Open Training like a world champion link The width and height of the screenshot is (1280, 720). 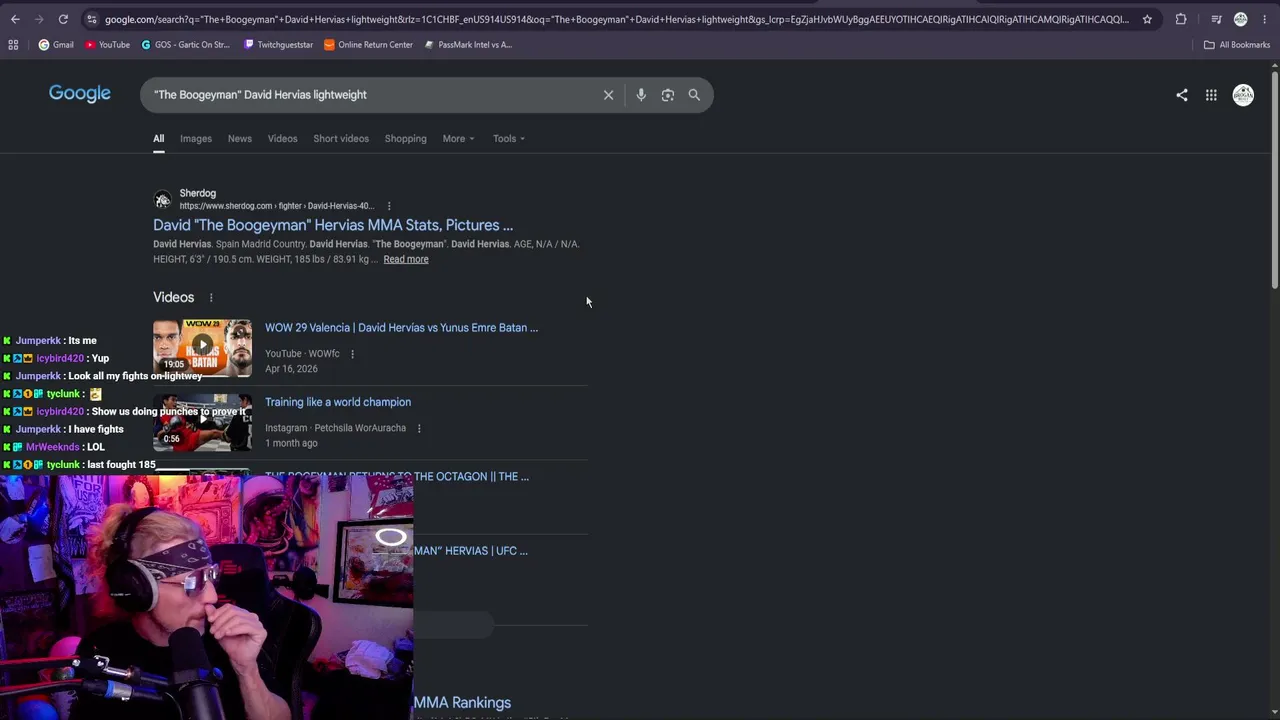[338, 402]
